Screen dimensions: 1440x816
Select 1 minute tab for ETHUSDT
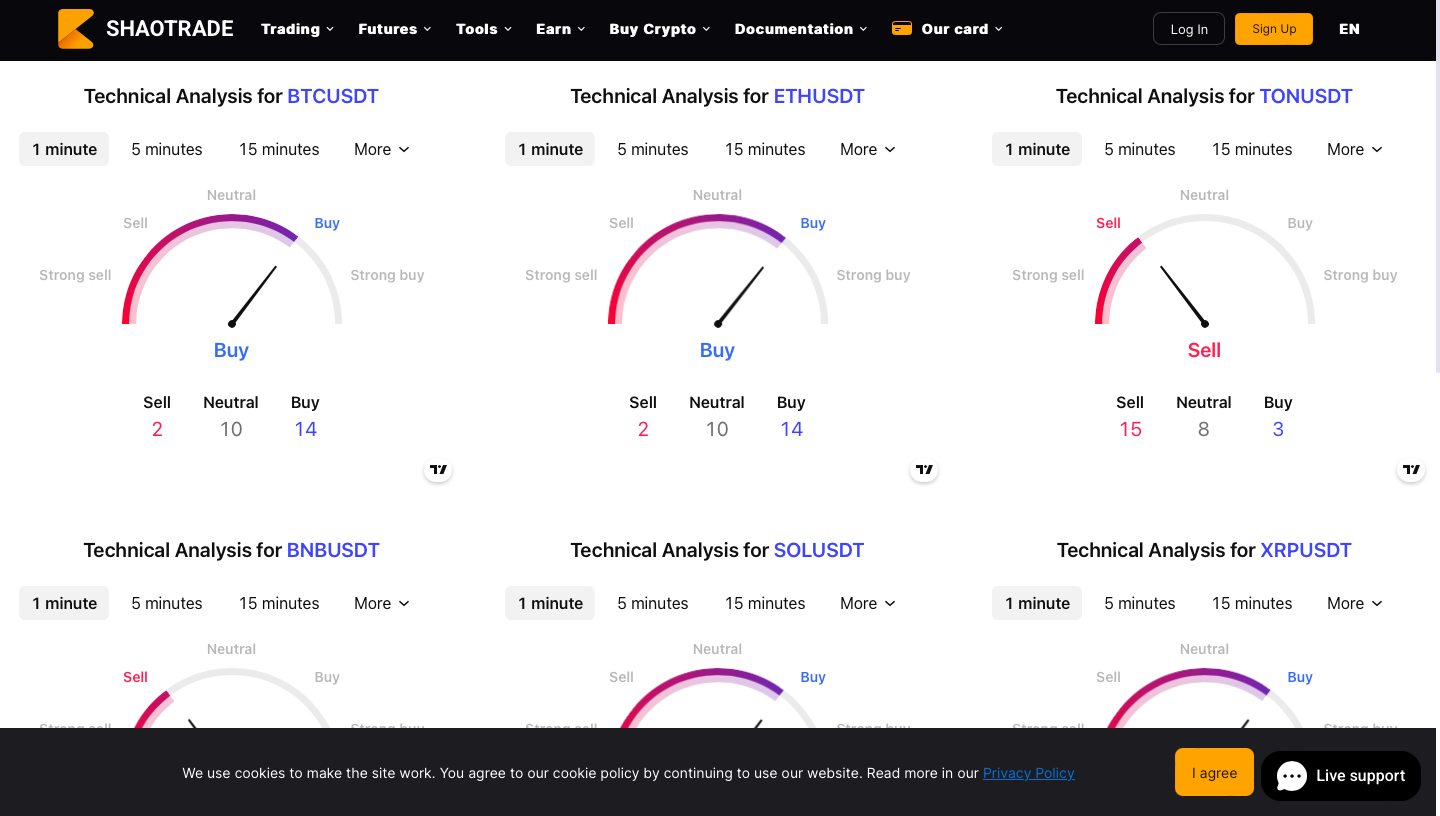point(550,149)
